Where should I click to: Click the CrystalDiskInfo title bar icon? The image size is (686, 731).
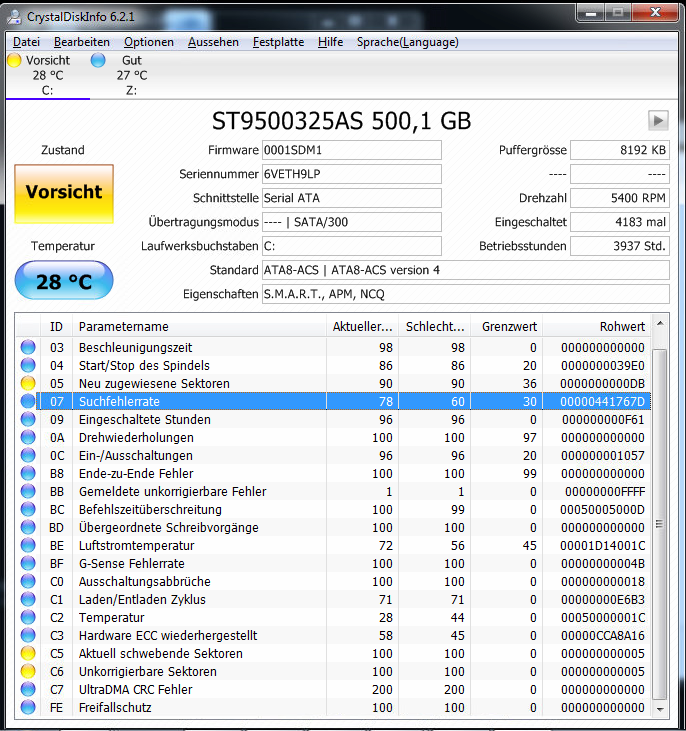pyautogui.click(x=14, y=17)
